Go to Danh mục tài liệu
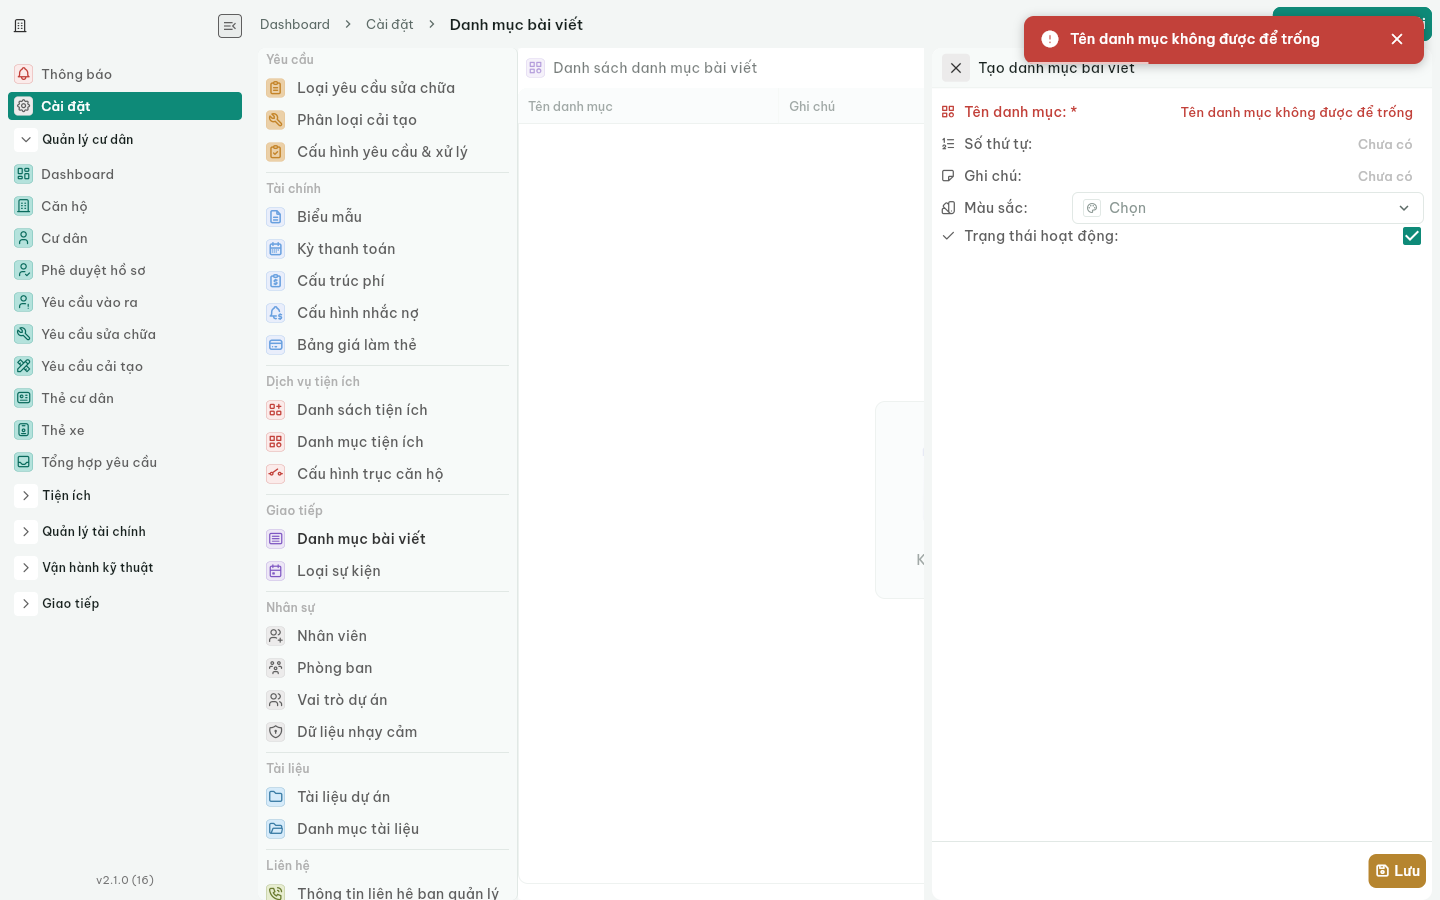1440x900 pixels. coord(387,829)
